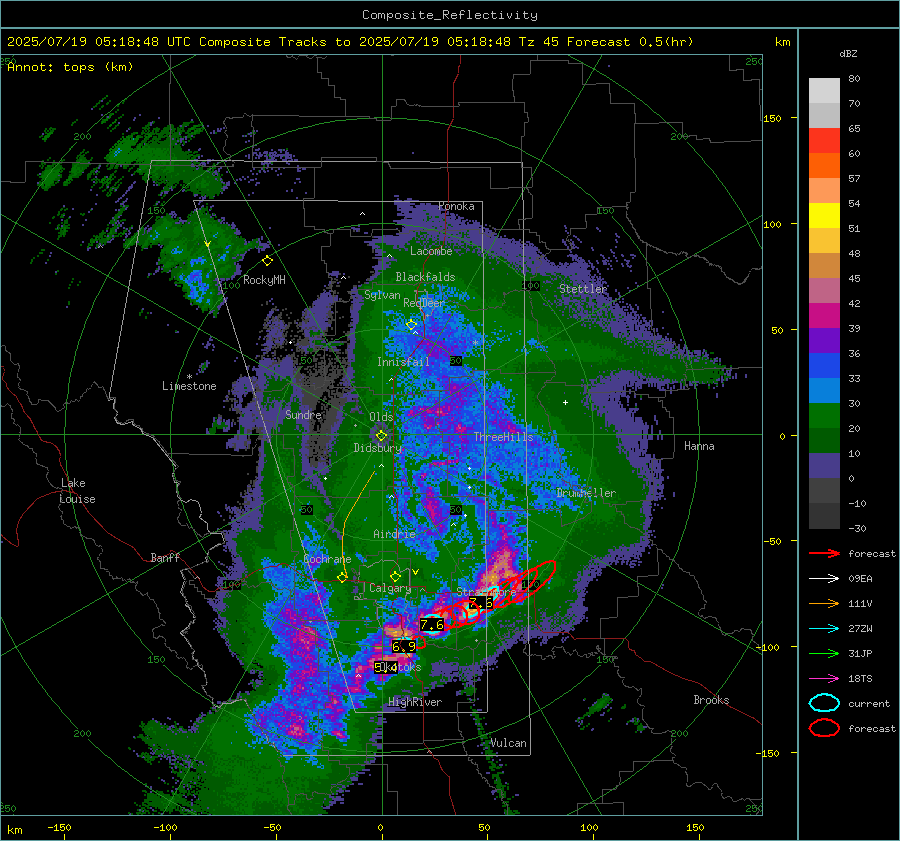Image resolution: width=900 pixels, height=841 pixels.
Task: Click the storm top label 6.9
Action: point(404,647)
